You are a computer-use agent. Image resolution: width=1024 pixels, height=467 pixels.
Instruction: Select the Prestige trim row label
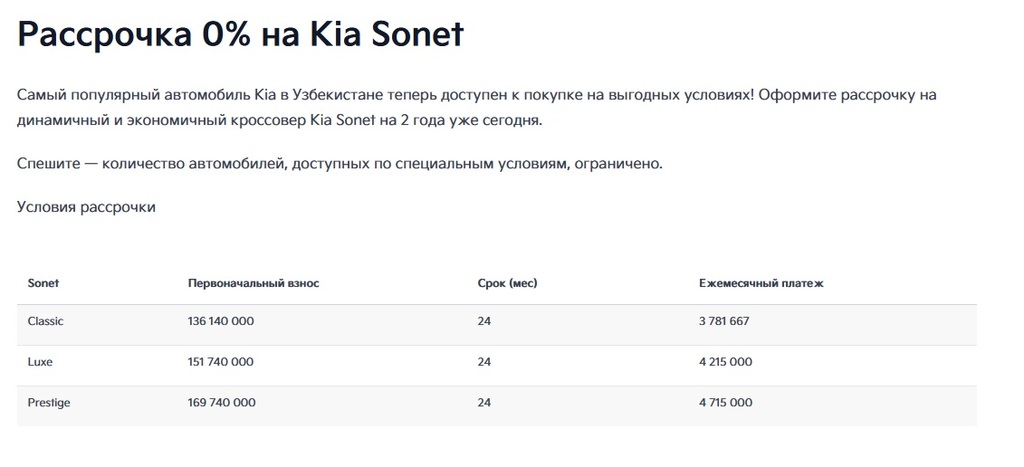pyautogui.click(x=49, y=402)
